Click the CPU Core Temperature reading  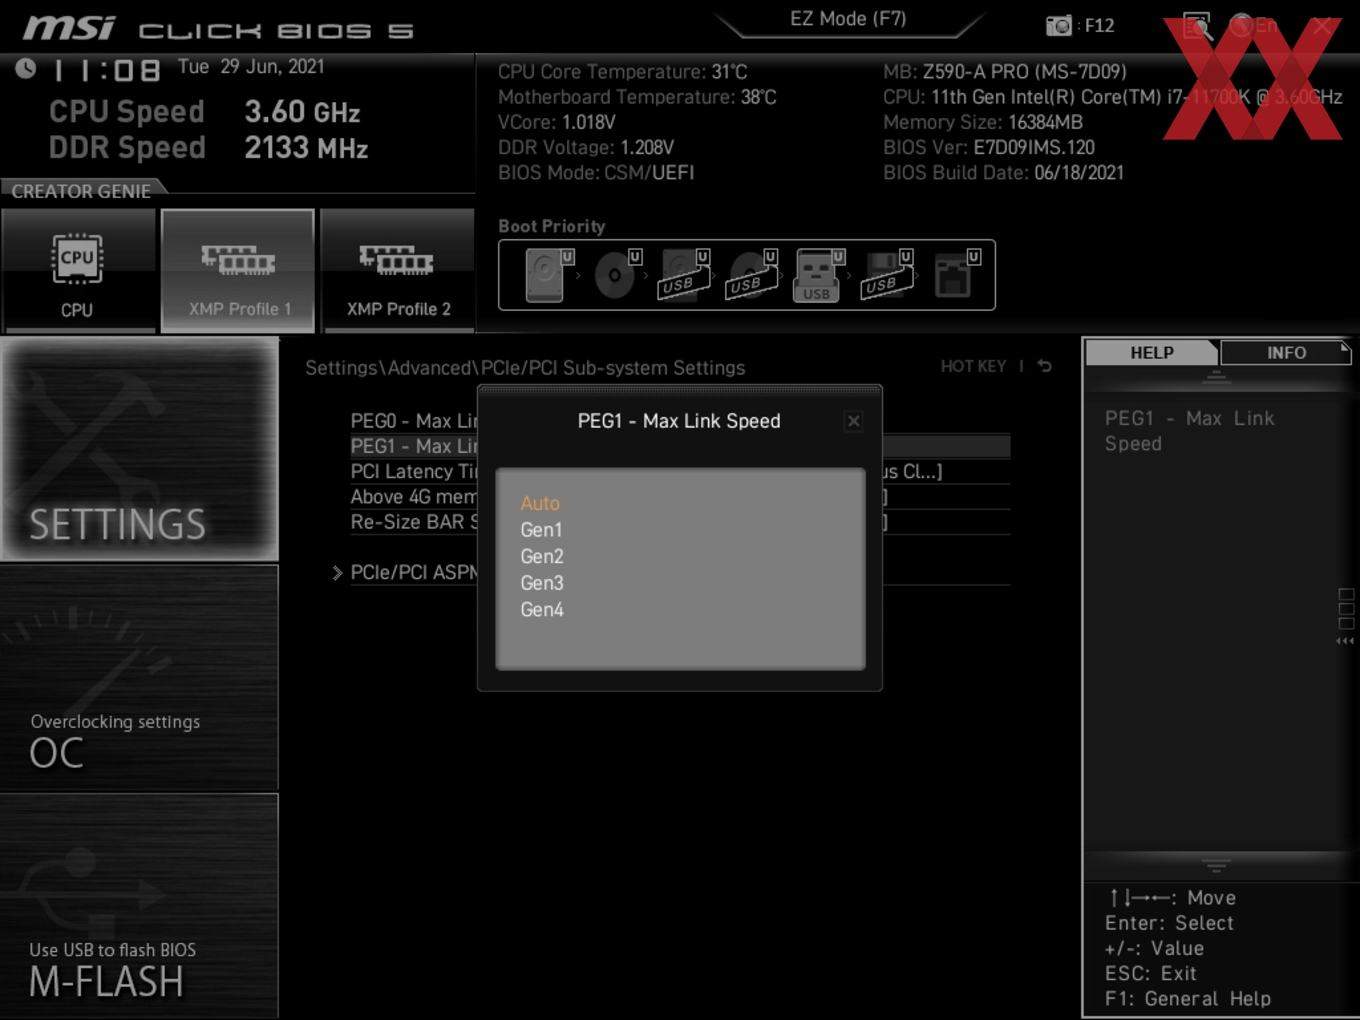click(x=623, y=72)
